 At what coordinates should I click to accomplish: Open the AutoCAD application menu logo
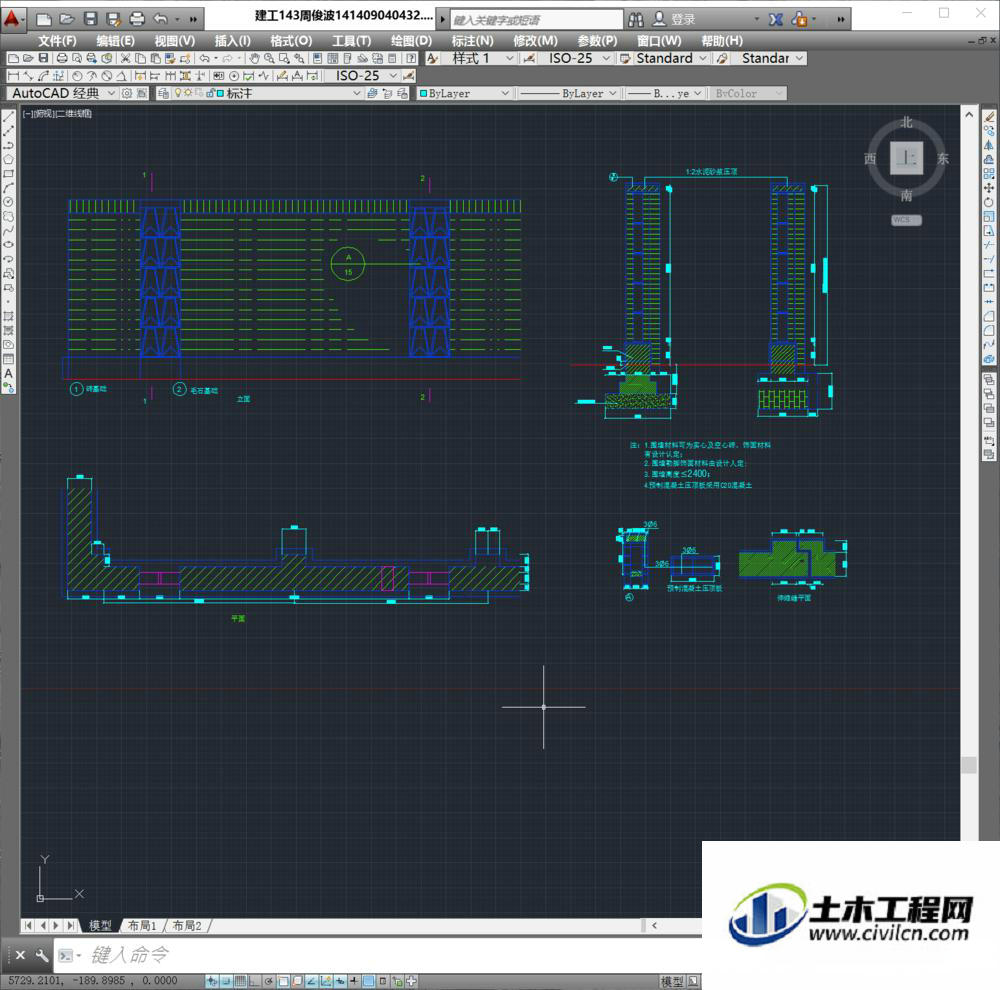pos(11,19)
